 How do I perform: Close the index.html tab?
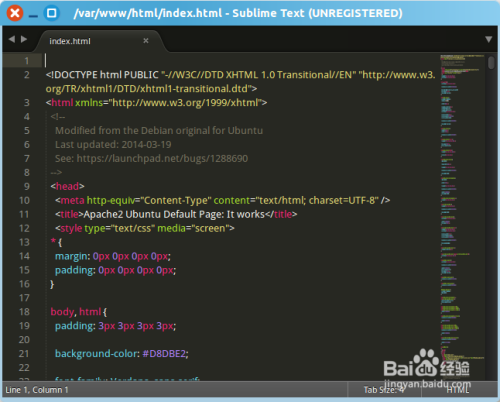[146, 41]
